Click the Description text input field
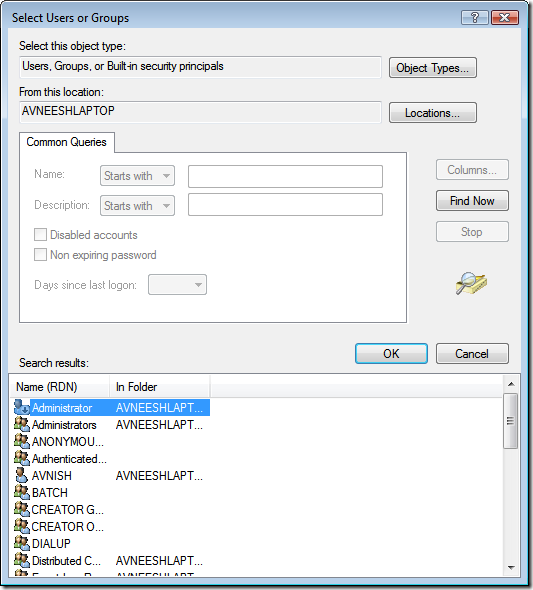This screenshot has height=590, width=533. 285,205
